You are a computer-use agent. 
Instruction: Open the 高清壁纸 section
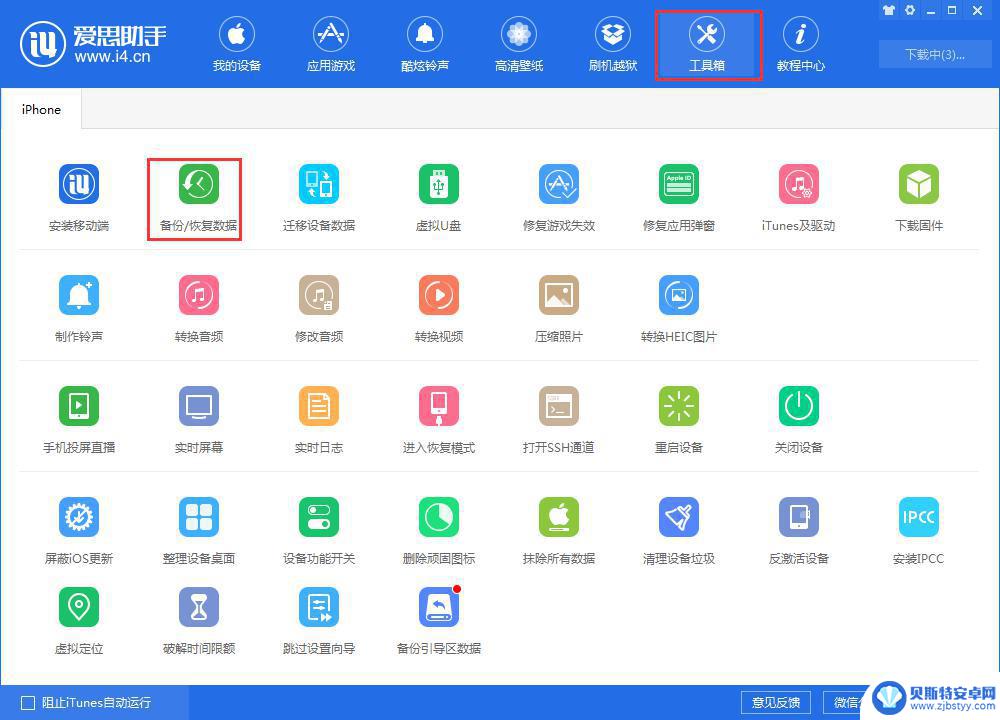[x=518, y=45]
